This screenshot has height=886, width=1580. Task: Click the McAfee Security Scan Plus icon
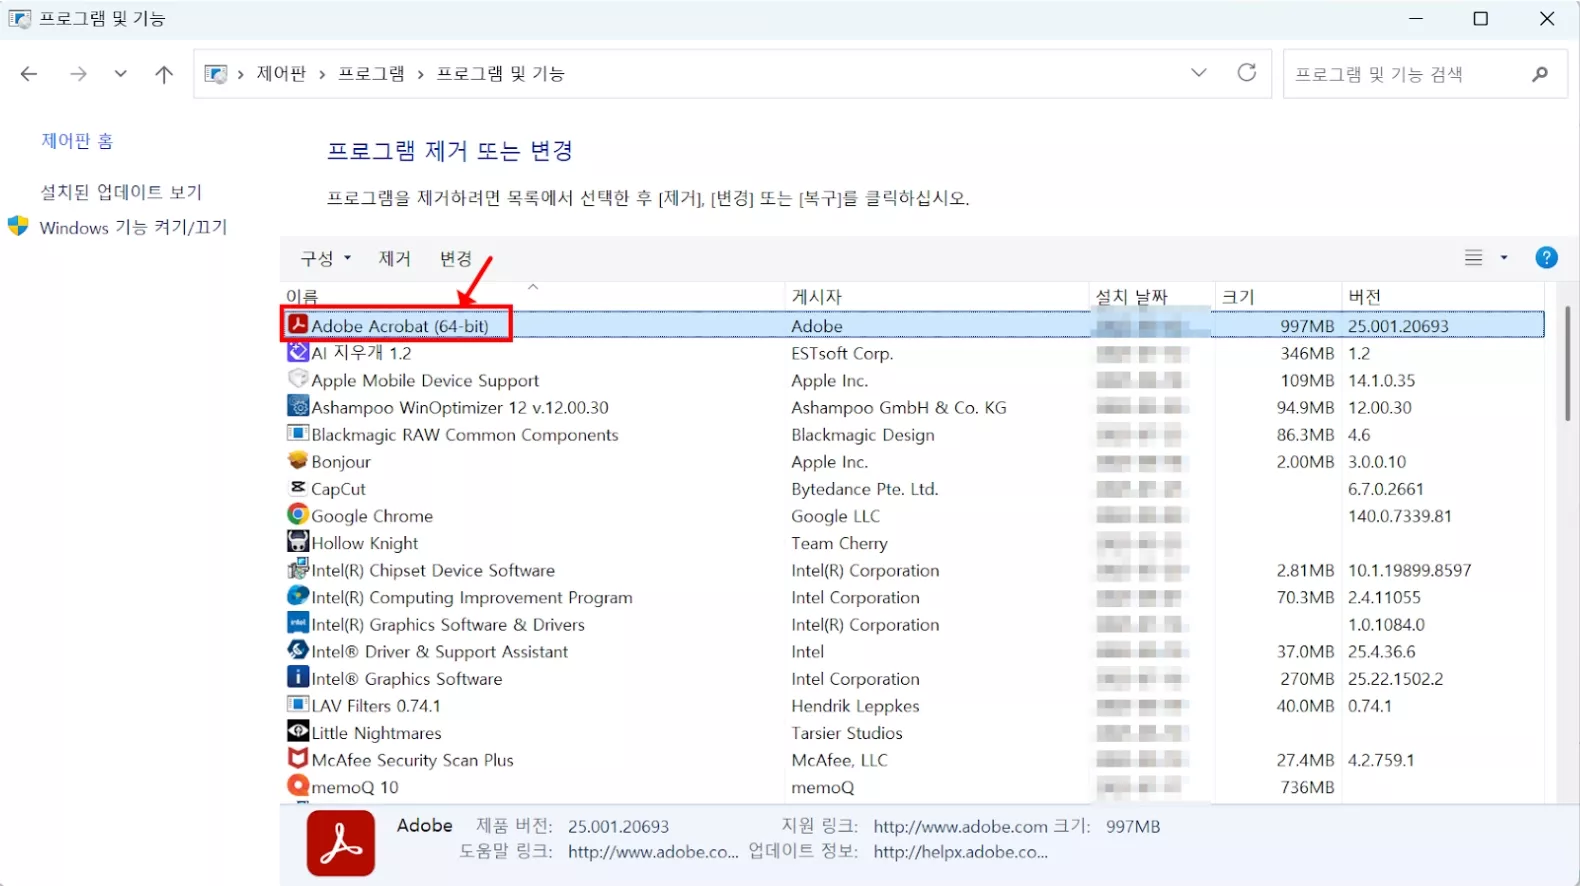[x=297, y=758]
